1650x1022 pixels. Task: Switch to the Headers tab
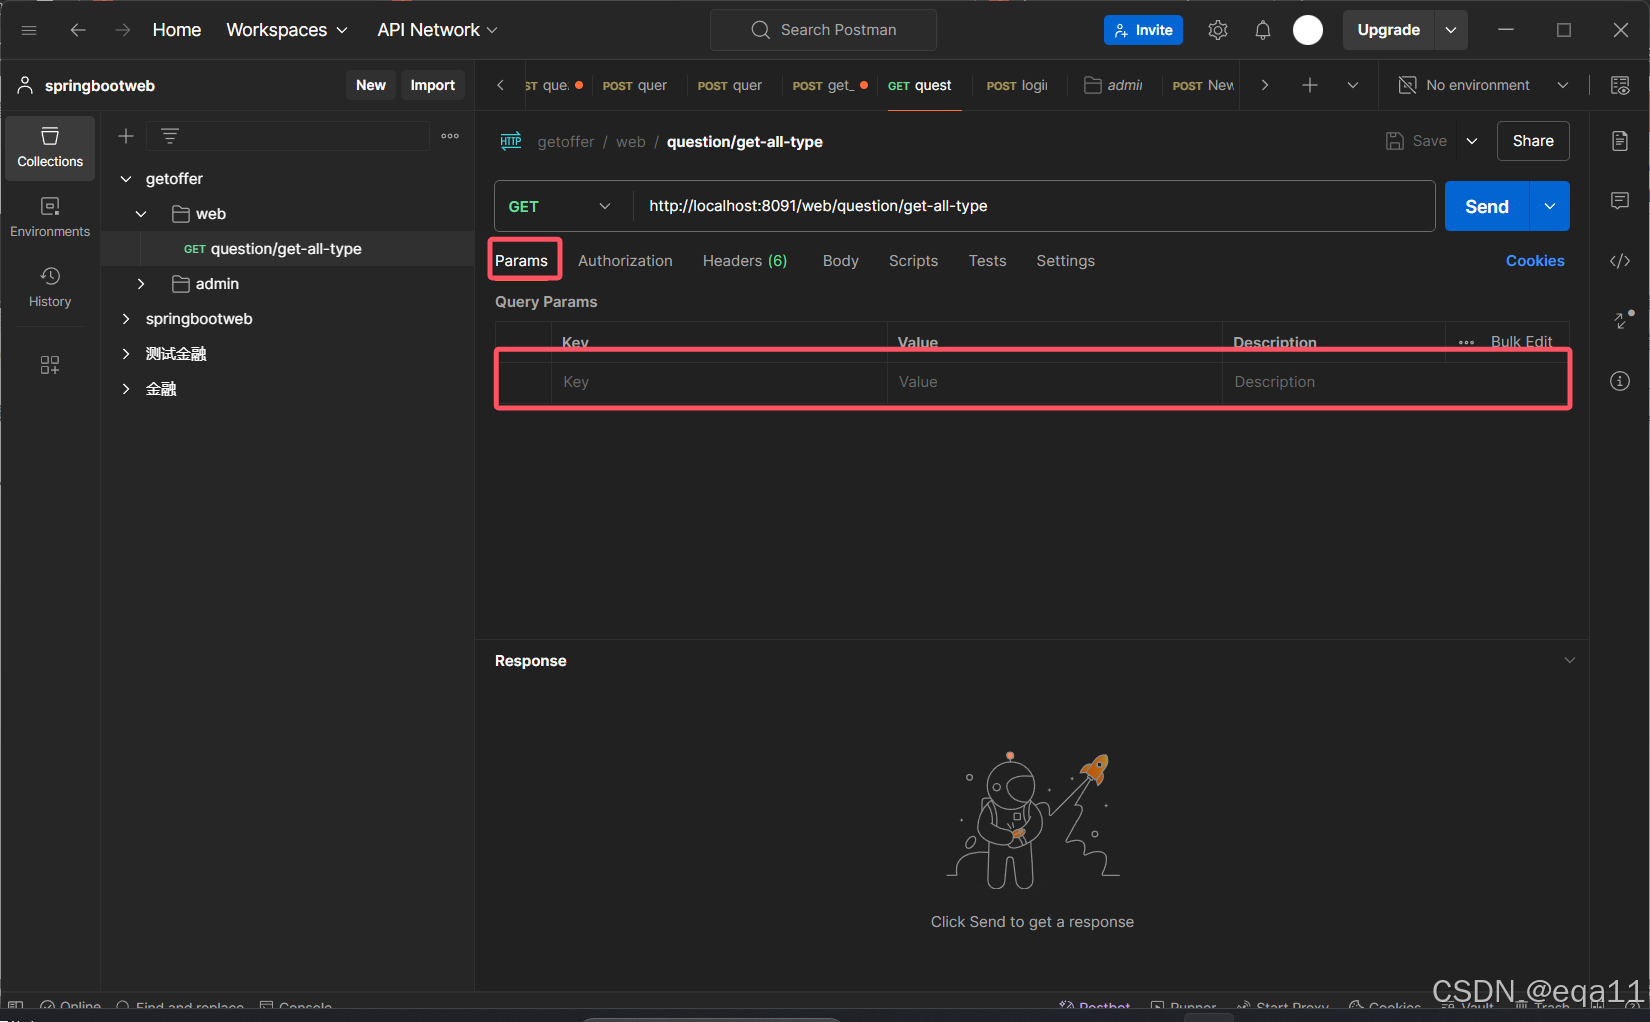[744, 261]
